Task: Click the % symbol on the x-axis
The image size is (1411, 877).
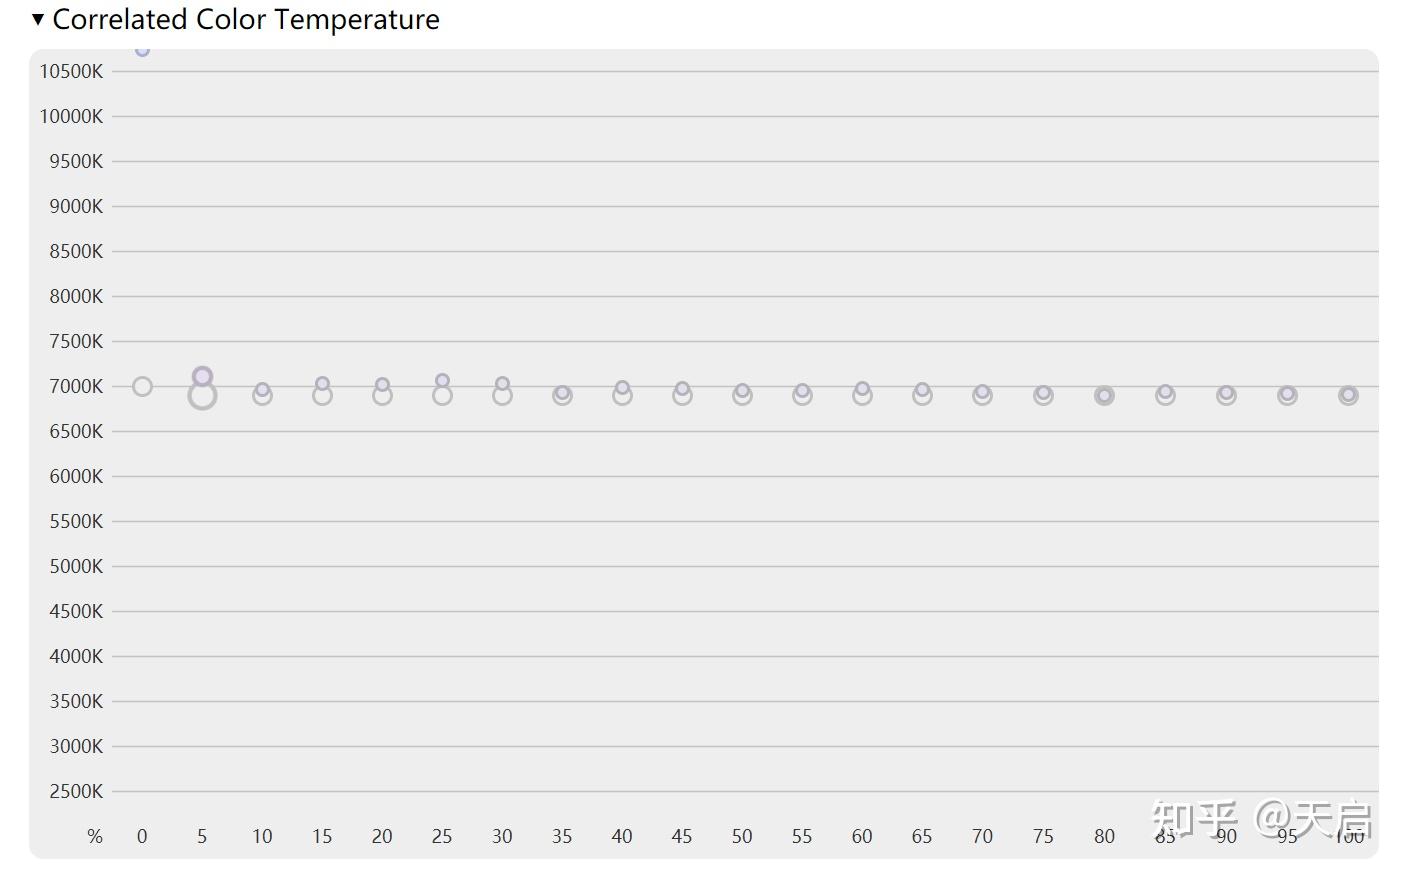Action: [x=95, y=836]
